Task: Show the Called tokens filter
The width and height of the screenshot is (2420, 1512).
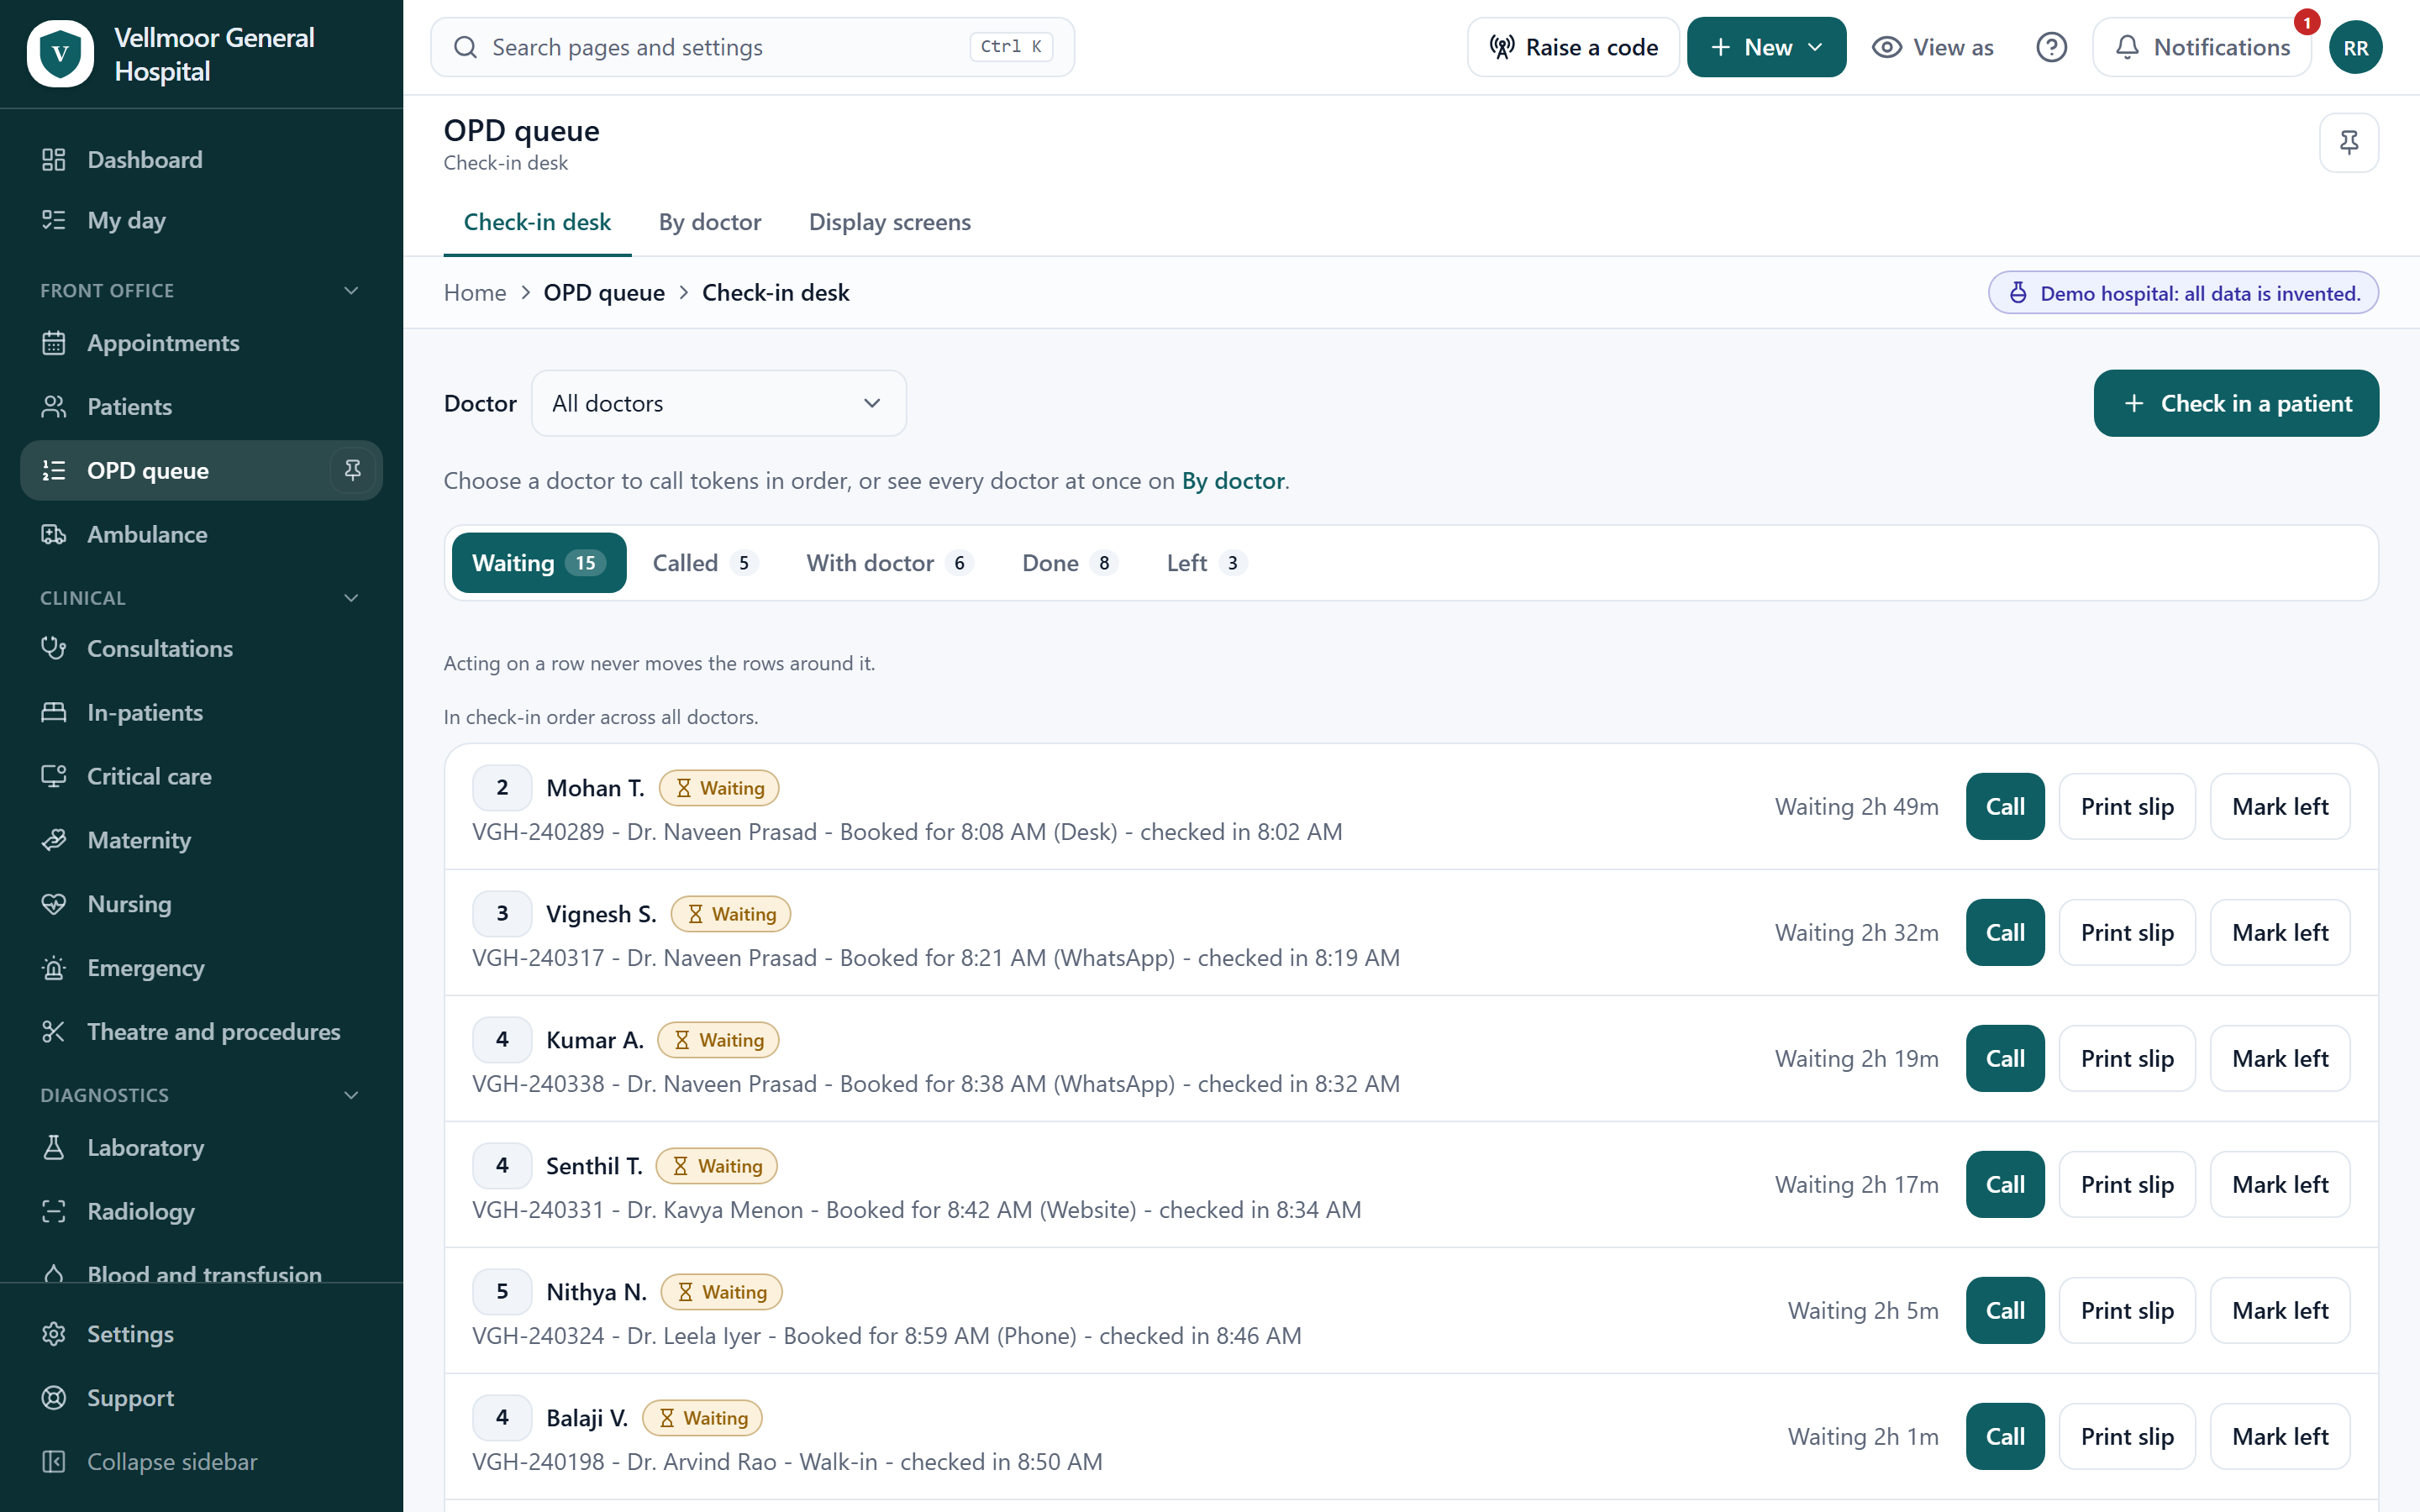Action: [704, 563]
